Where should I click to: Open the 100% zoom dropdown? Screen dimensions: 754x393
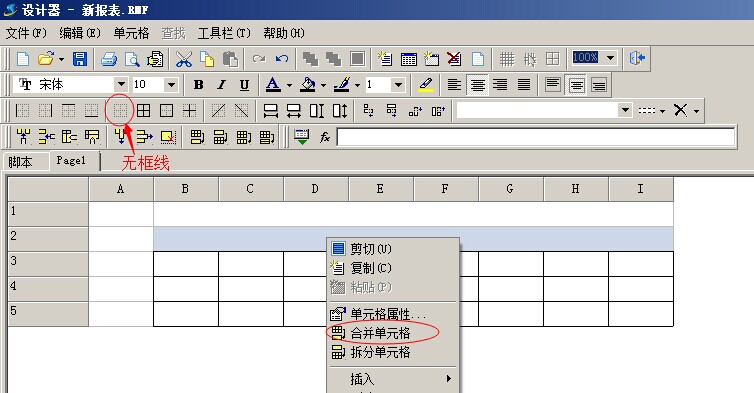click(x=611, y=58)
